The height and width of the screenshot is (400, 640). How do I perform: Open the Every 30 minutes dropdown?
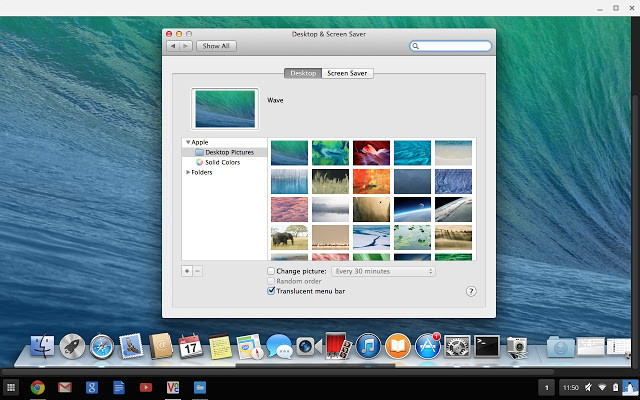coord(385,271)
